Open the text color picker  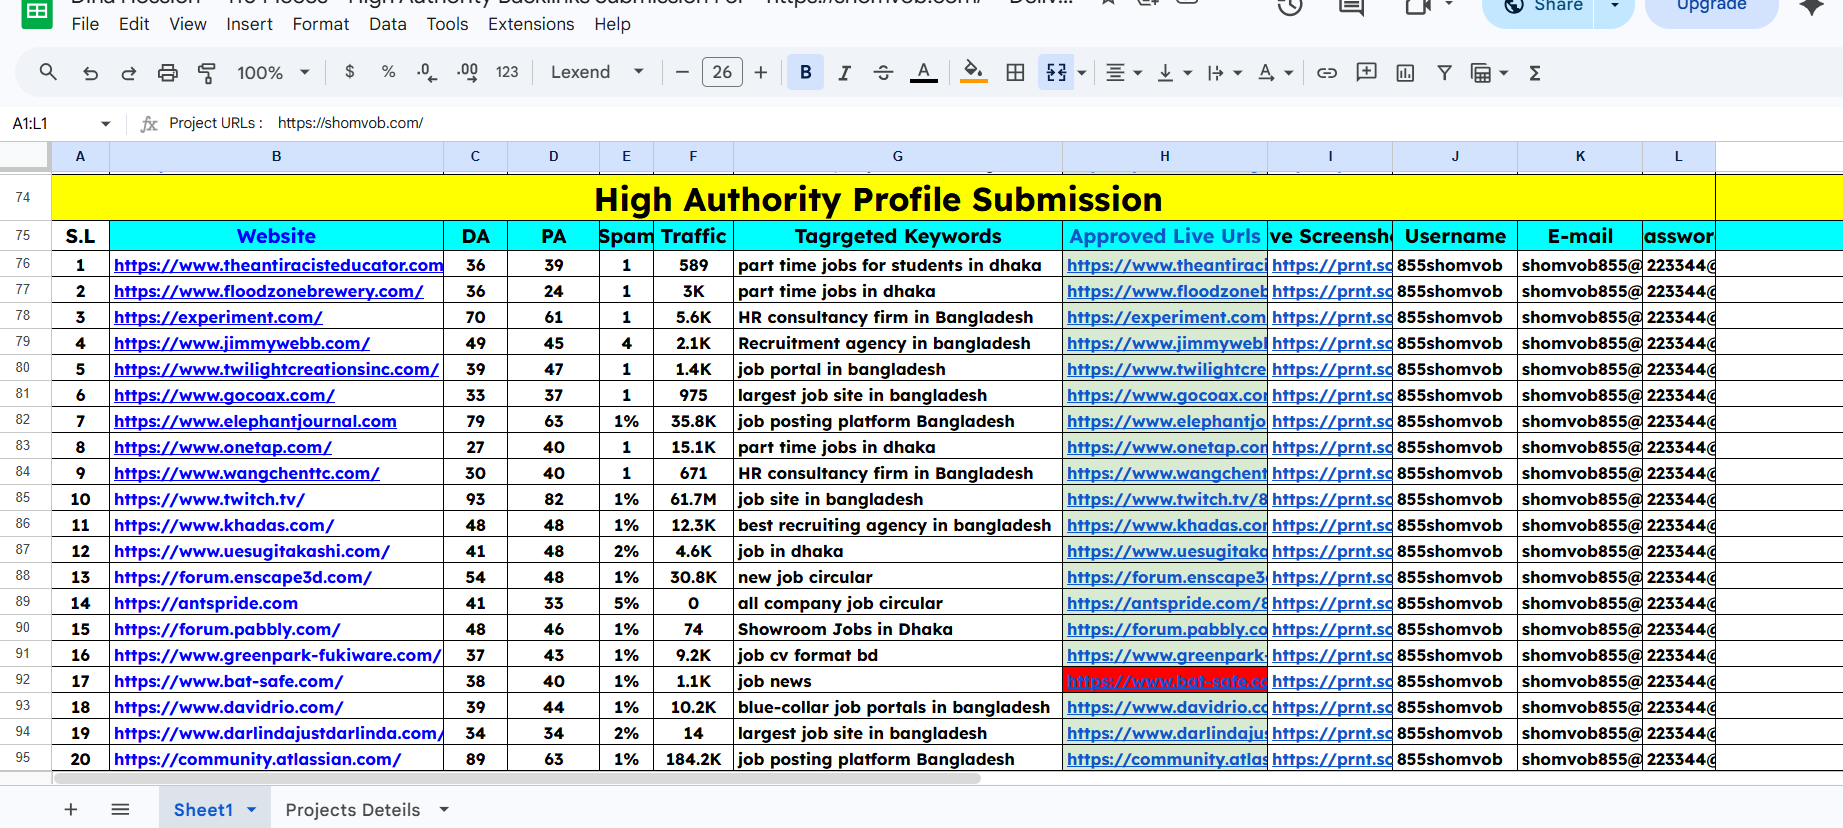tap(924, 72)
